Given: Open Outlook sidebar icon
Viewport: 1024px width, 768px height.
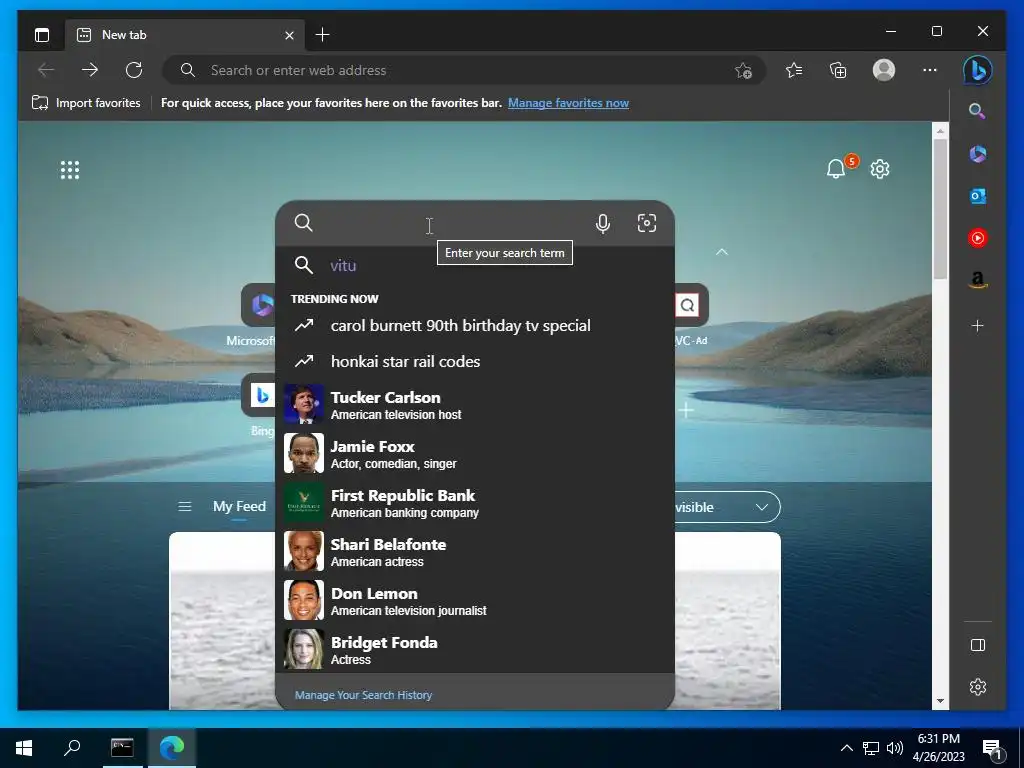Looking at the screenshot, I should pyautogui.click(x=977, y=196).
